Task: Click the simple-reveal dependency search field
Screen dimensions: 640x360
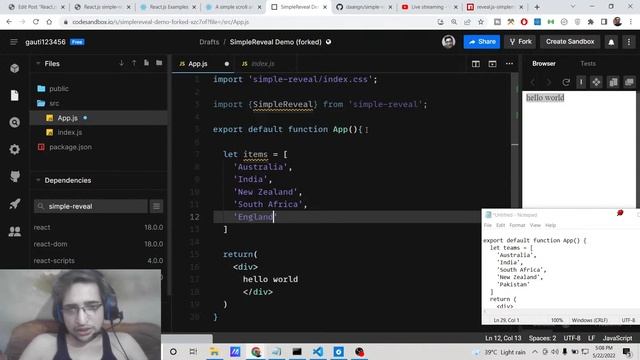Action: (x=91, y=206)
